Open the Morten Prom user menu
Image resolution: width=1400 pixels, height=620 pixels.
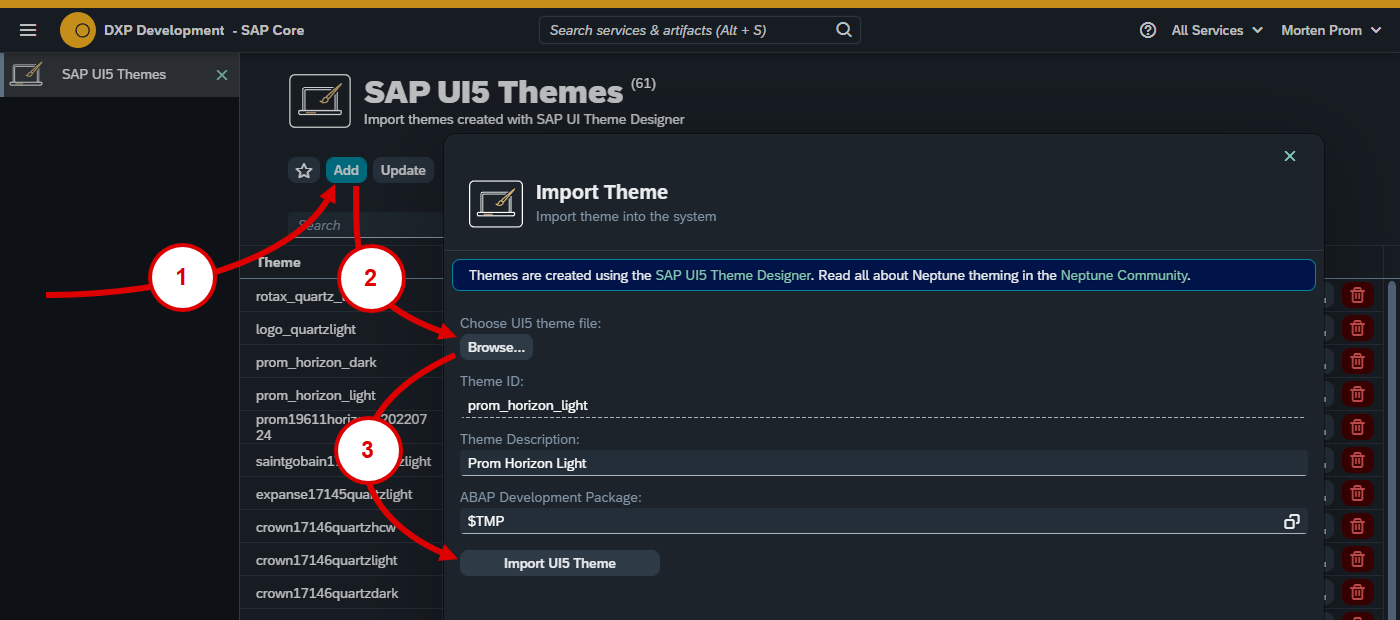[1331, 30]
